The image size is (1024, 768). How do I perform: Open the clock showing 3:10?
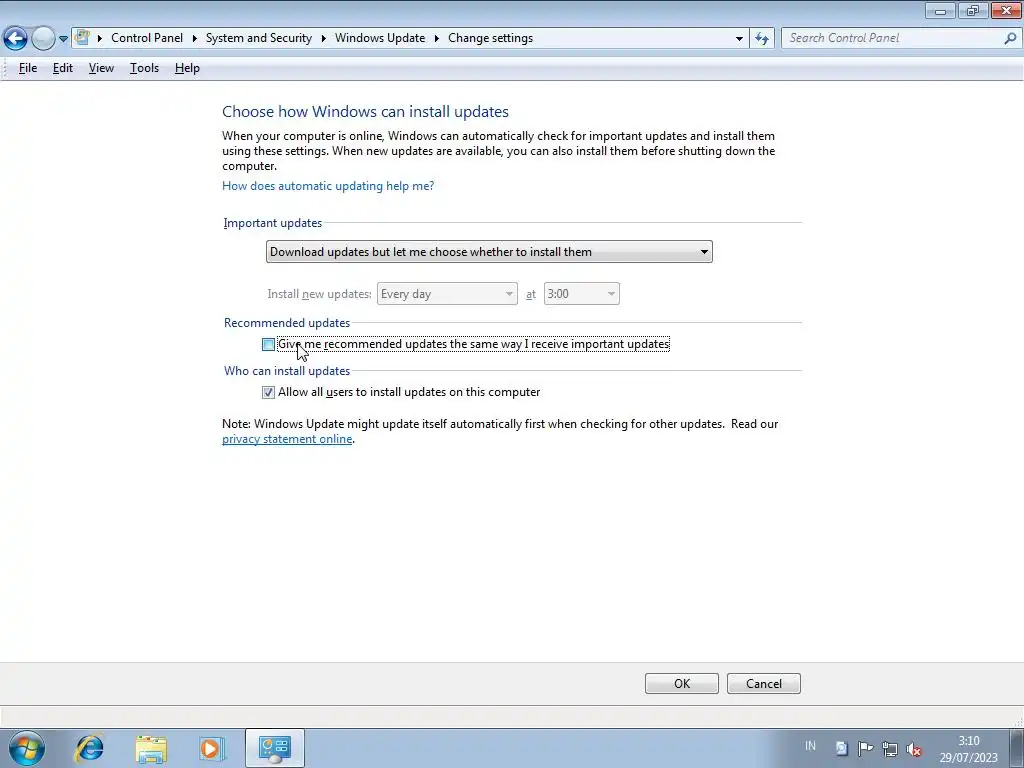click(x=969, y=749)
